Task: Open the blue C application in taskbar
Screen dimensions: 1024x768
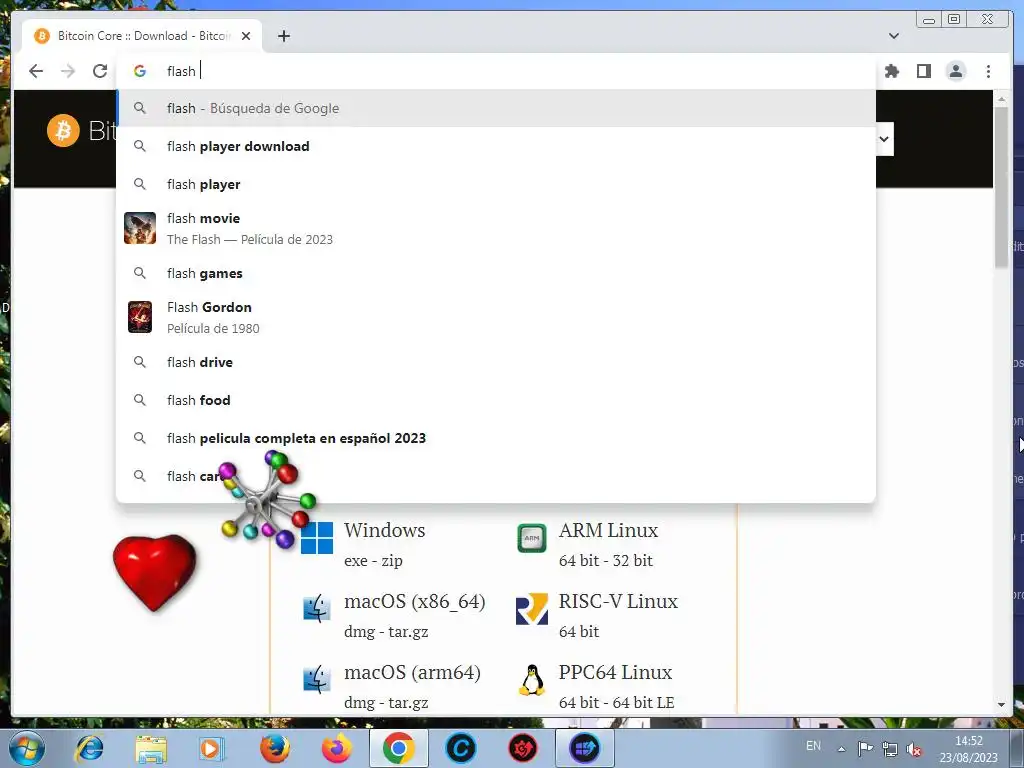Action: tap(460, 748)
